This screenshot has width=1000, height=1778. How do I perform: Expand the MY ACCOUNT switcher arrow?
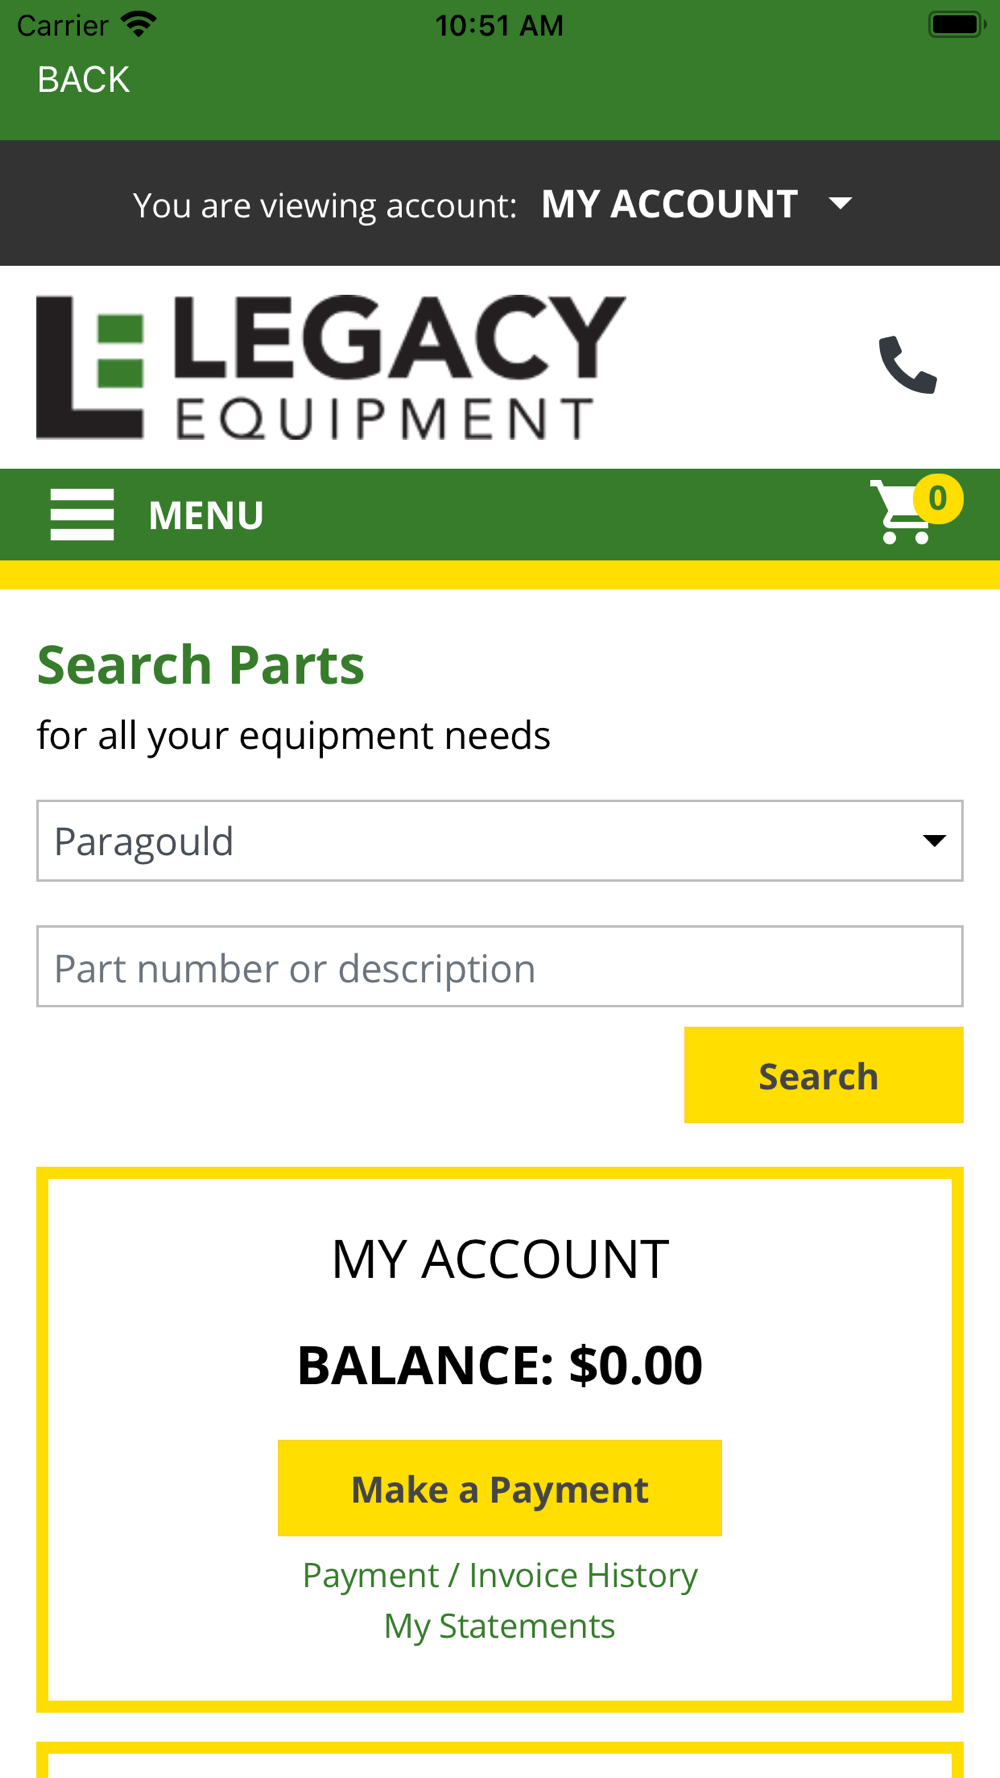pos(841,204)
